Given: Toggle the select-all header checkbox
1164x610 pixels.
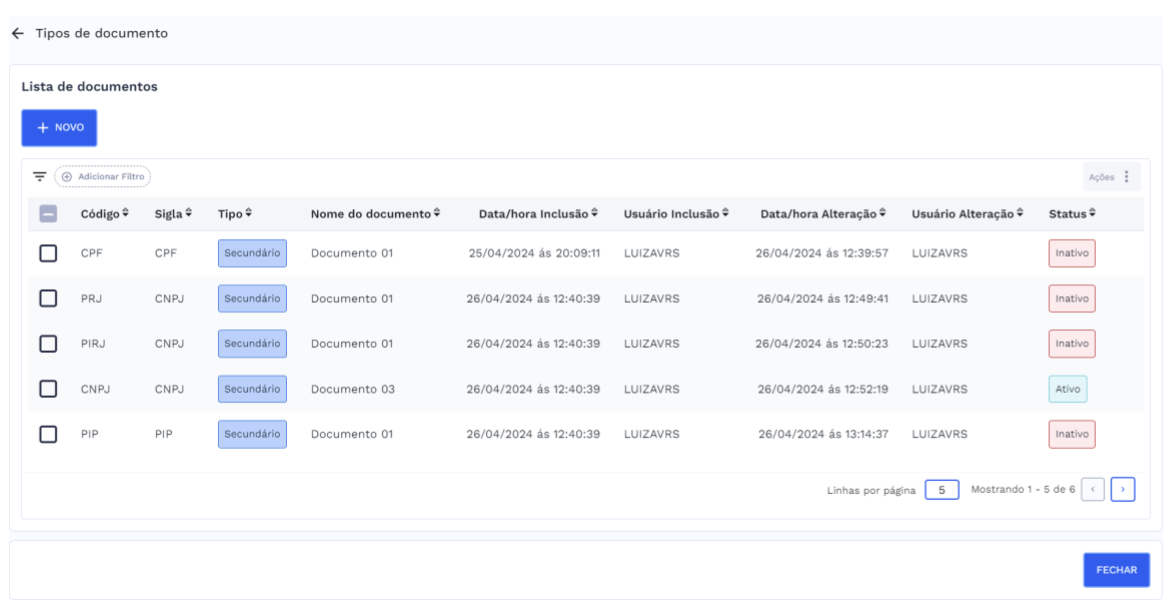Looking at the screenshot, I should click(x=48, y=215).
